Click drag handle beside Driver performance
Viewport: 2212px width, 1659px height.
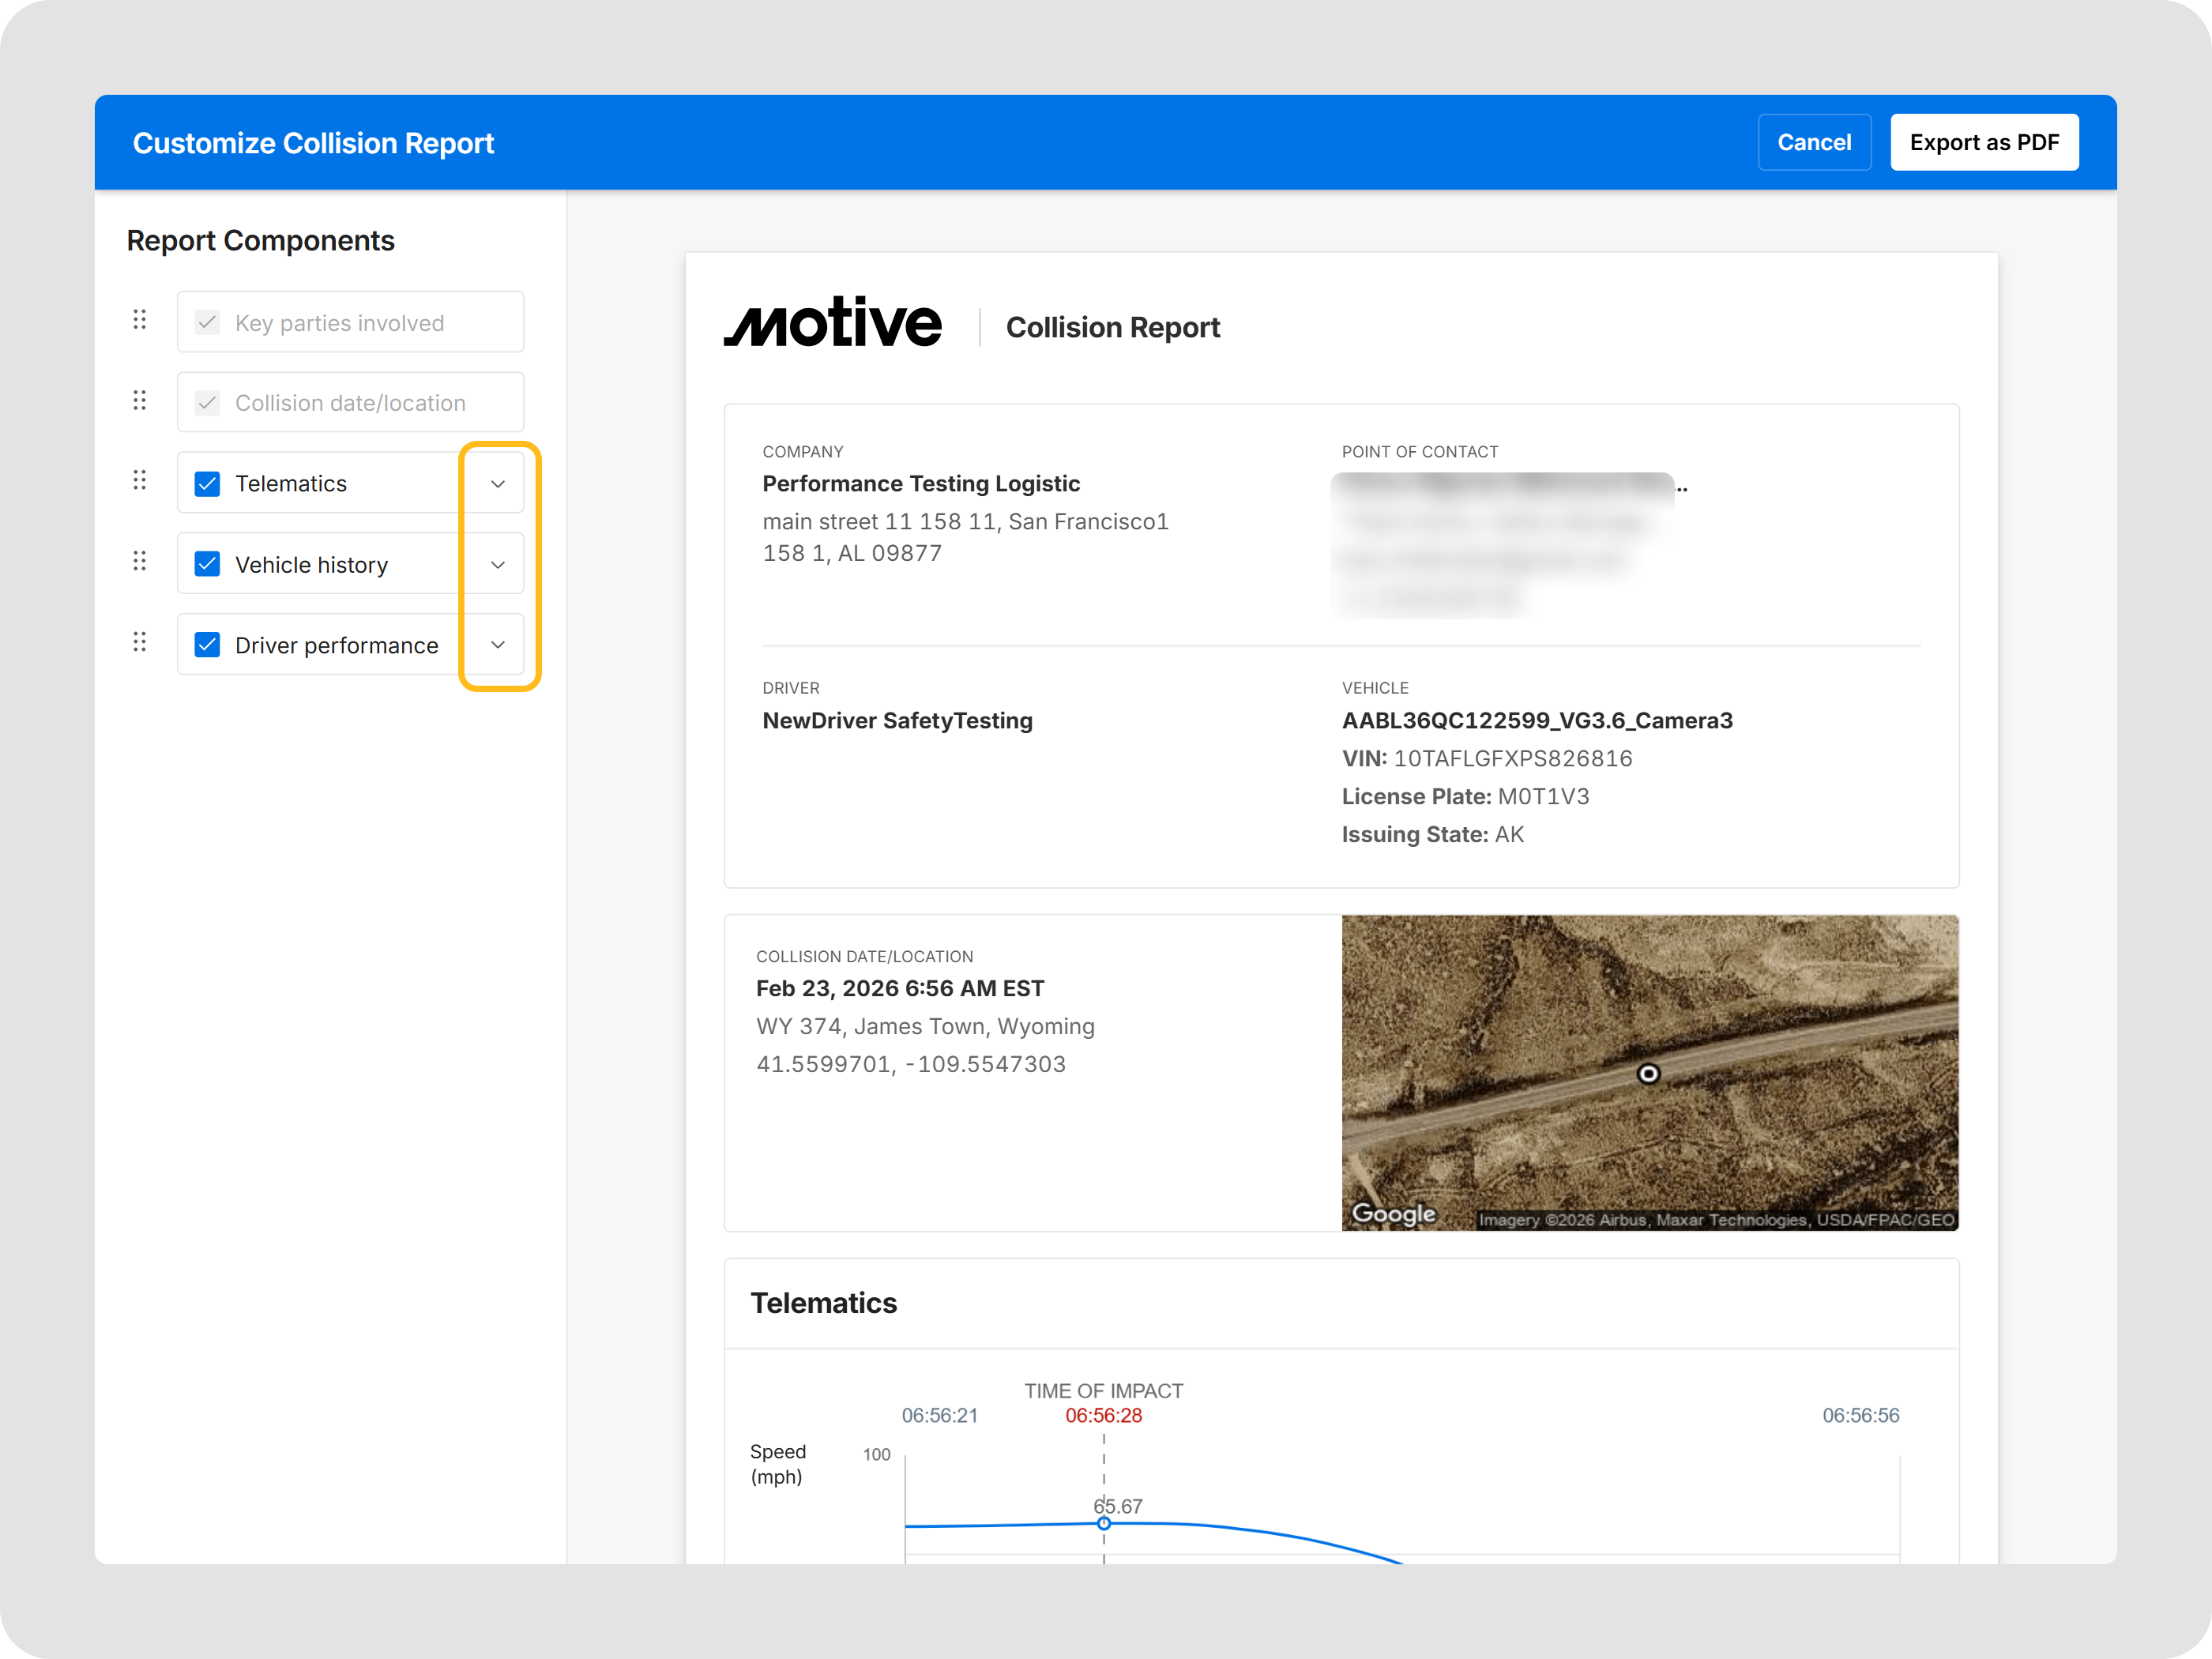tap(140, 643)
